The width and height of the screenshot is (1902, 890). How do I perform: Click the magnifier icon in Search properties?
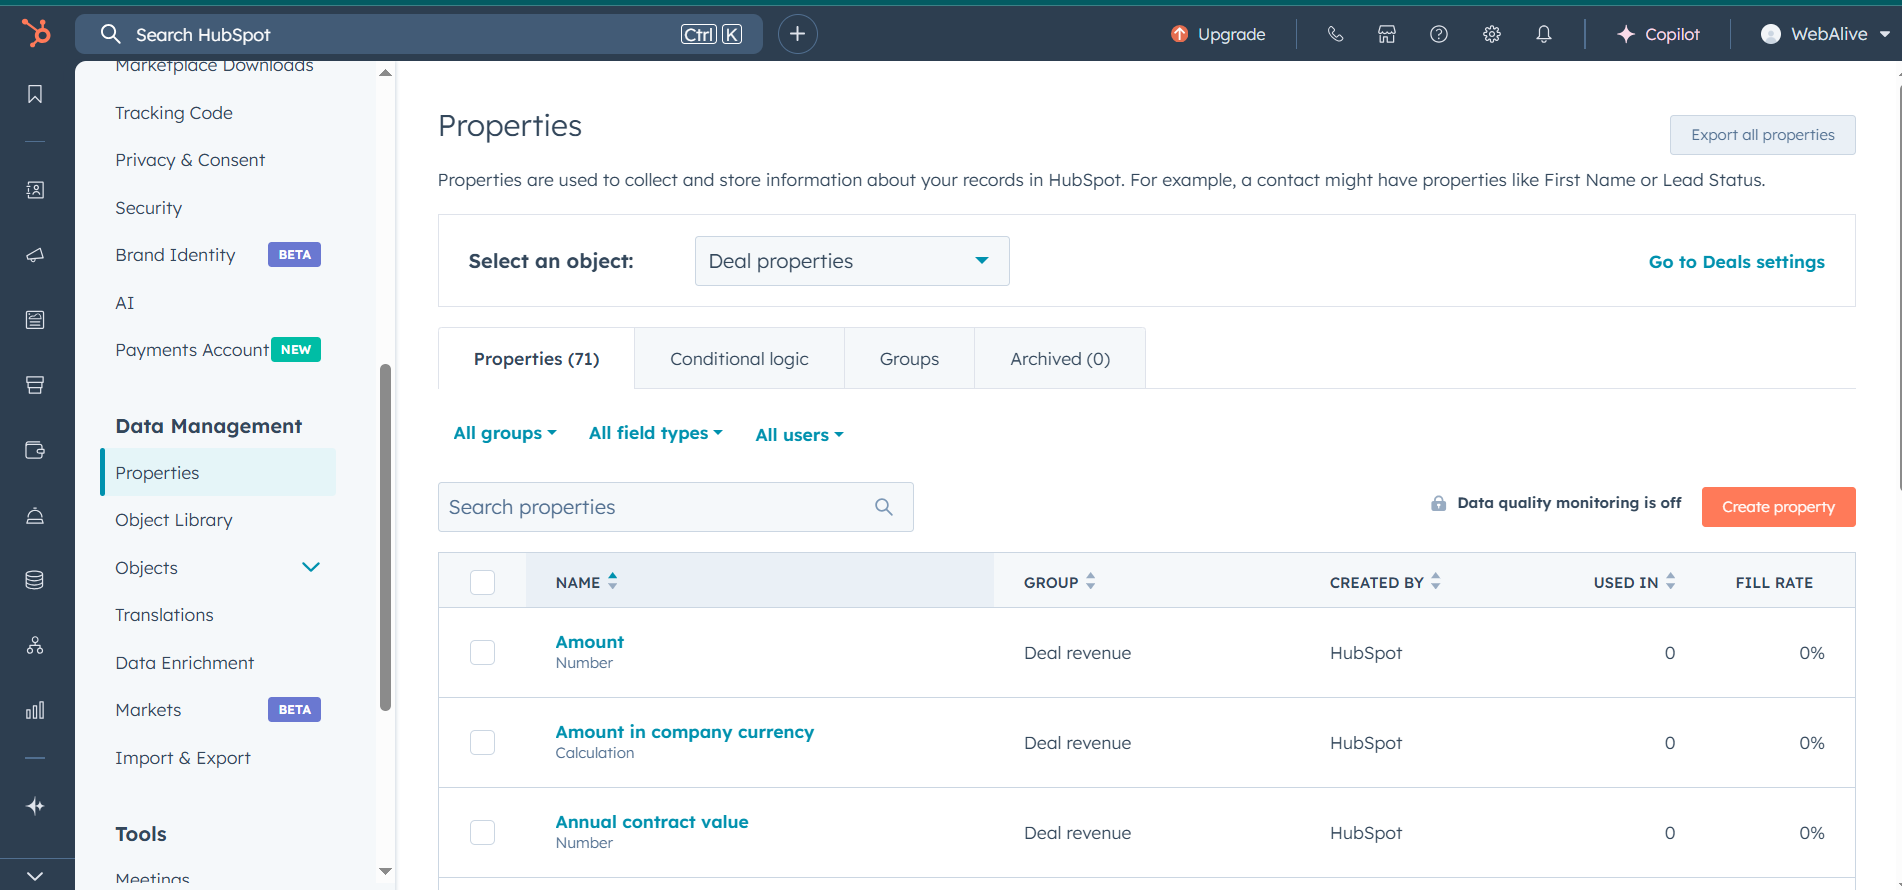coord(884,507)
